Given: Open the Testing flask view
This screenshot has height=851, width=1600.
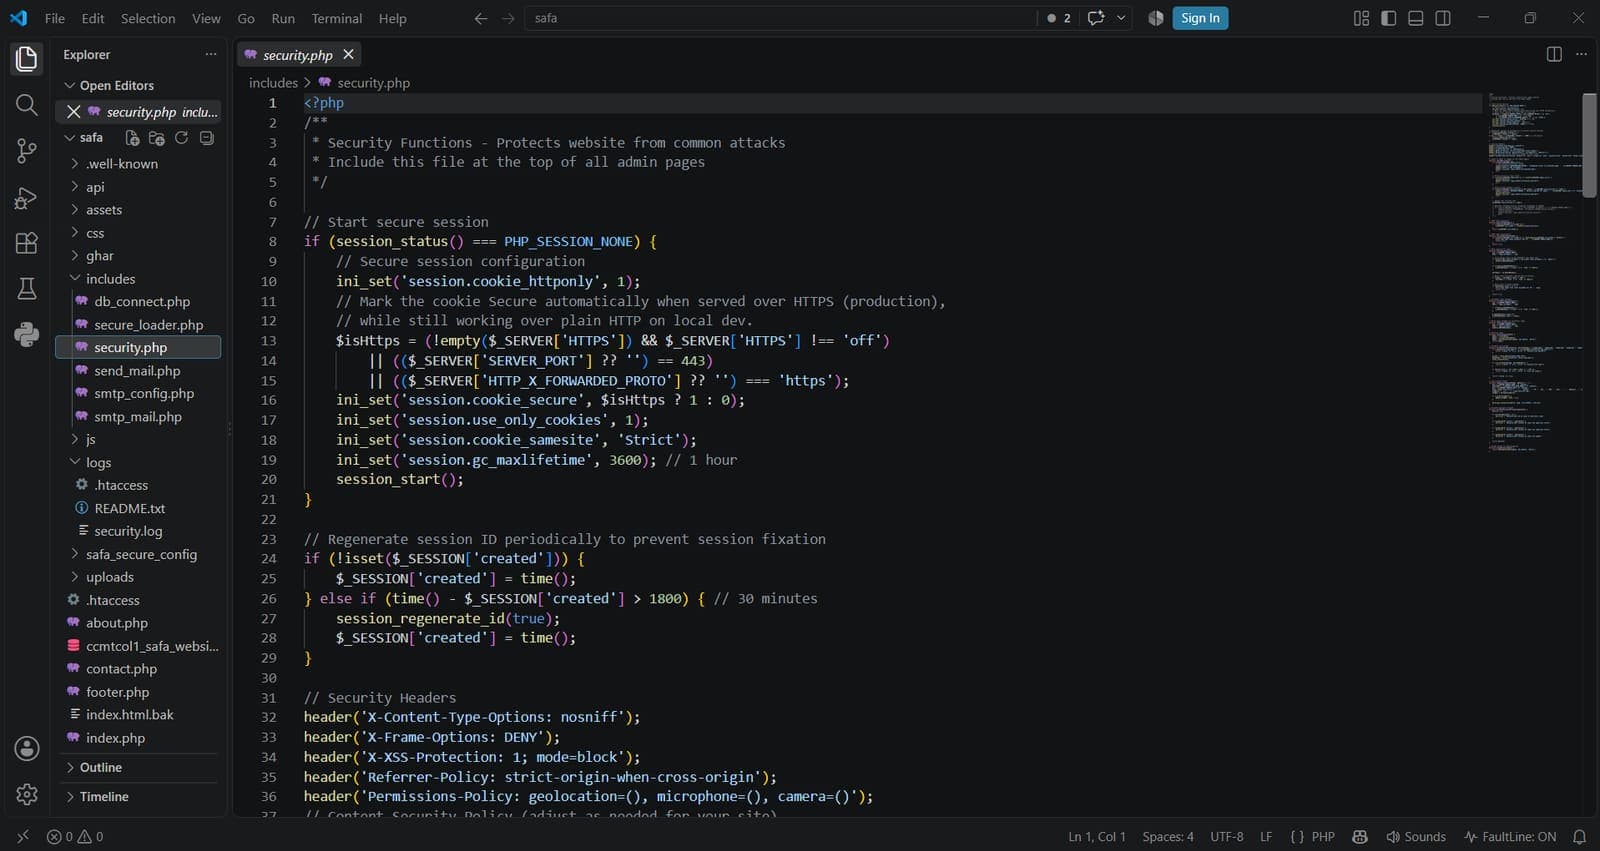Looking at the screenshot, I should 27,289.
